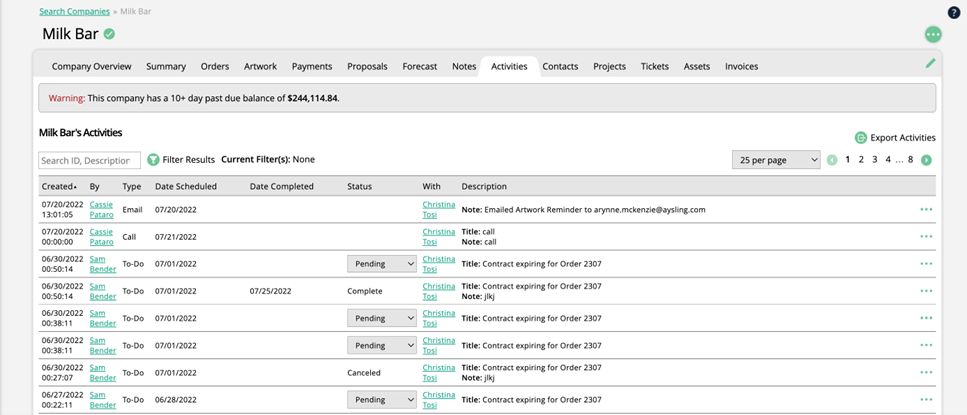Switch to the Proposals tab

(x=367, y=67)
